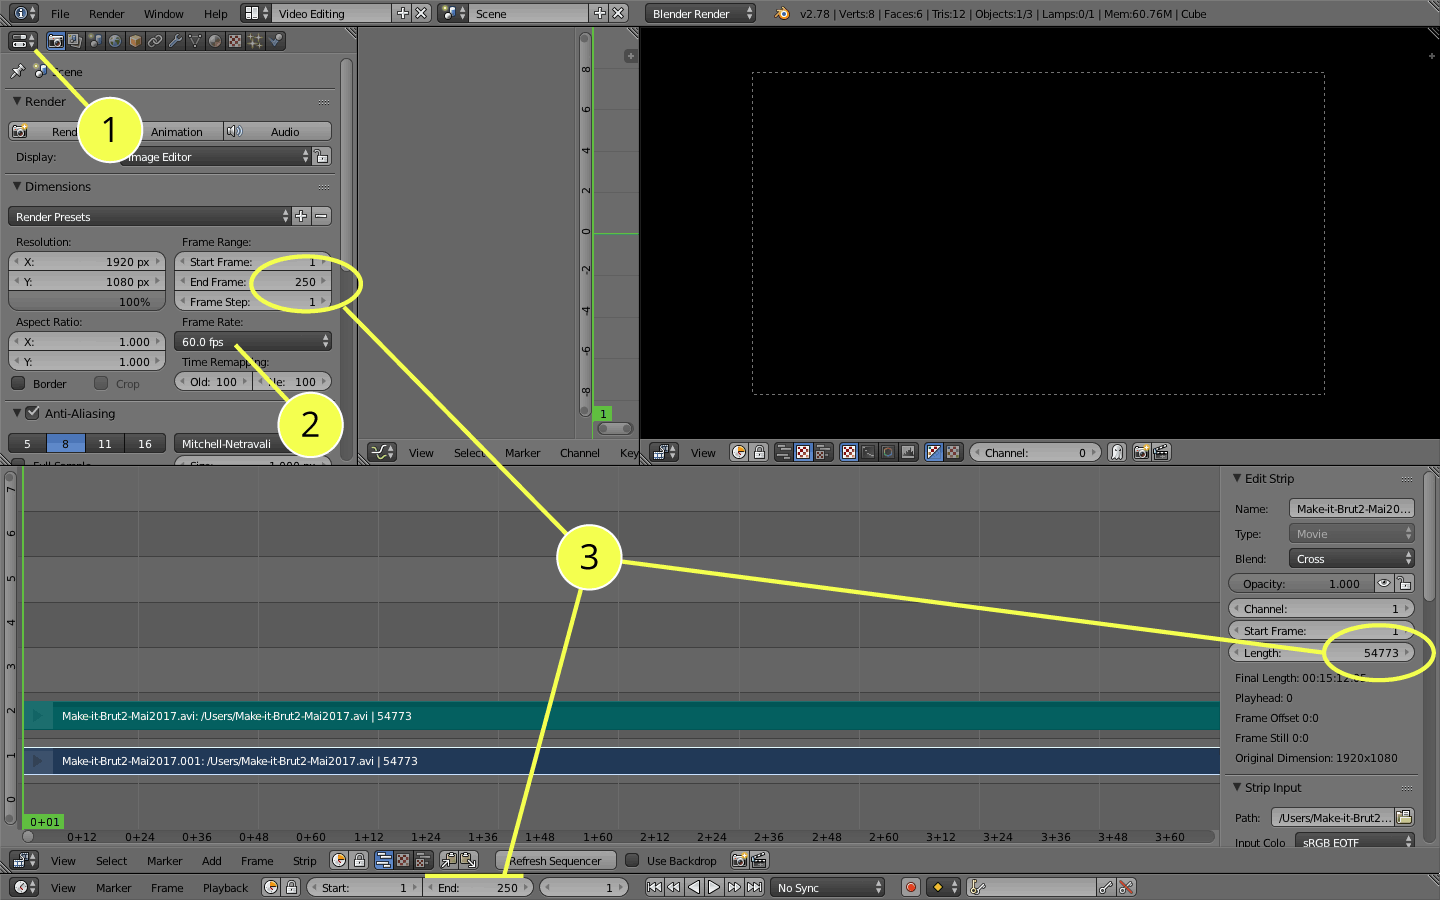Open the World properties tab (globe icon)
Screen dimensions: 1440x900
[115, 41]
